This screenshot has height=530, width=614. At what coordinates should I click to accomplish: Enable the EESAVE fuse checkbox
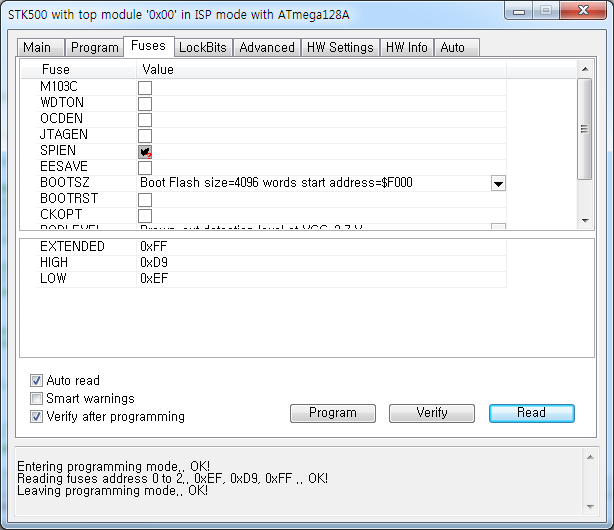(x=145, y=167)
